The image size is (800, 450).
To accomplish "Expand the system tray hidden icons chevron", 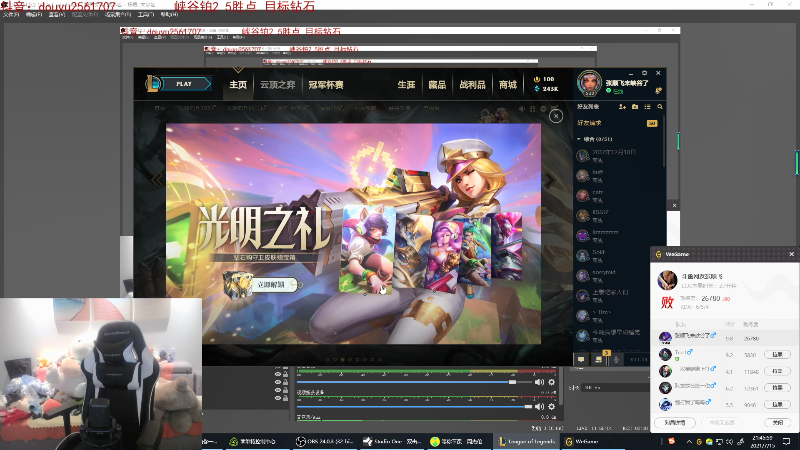I will click(689, 441).
